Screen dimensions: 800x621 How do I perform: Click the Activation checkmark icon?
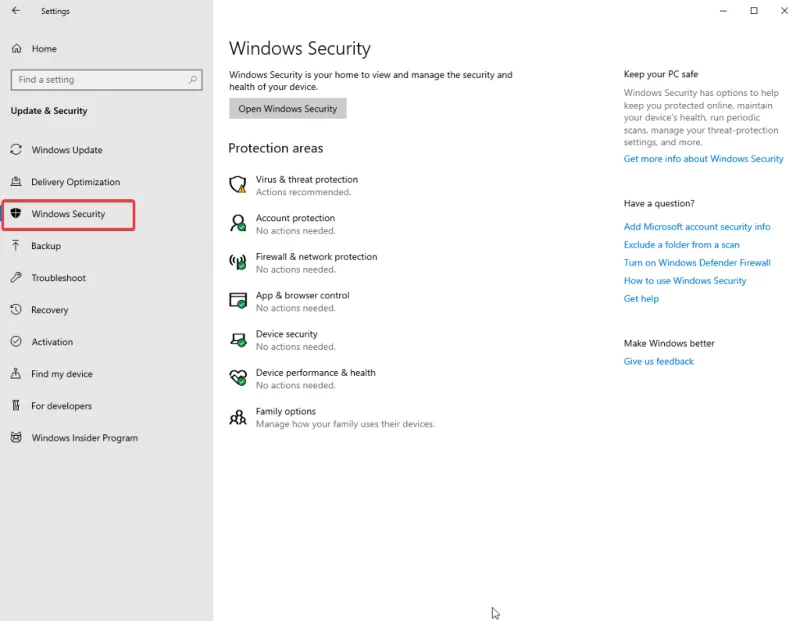(15, 341)
